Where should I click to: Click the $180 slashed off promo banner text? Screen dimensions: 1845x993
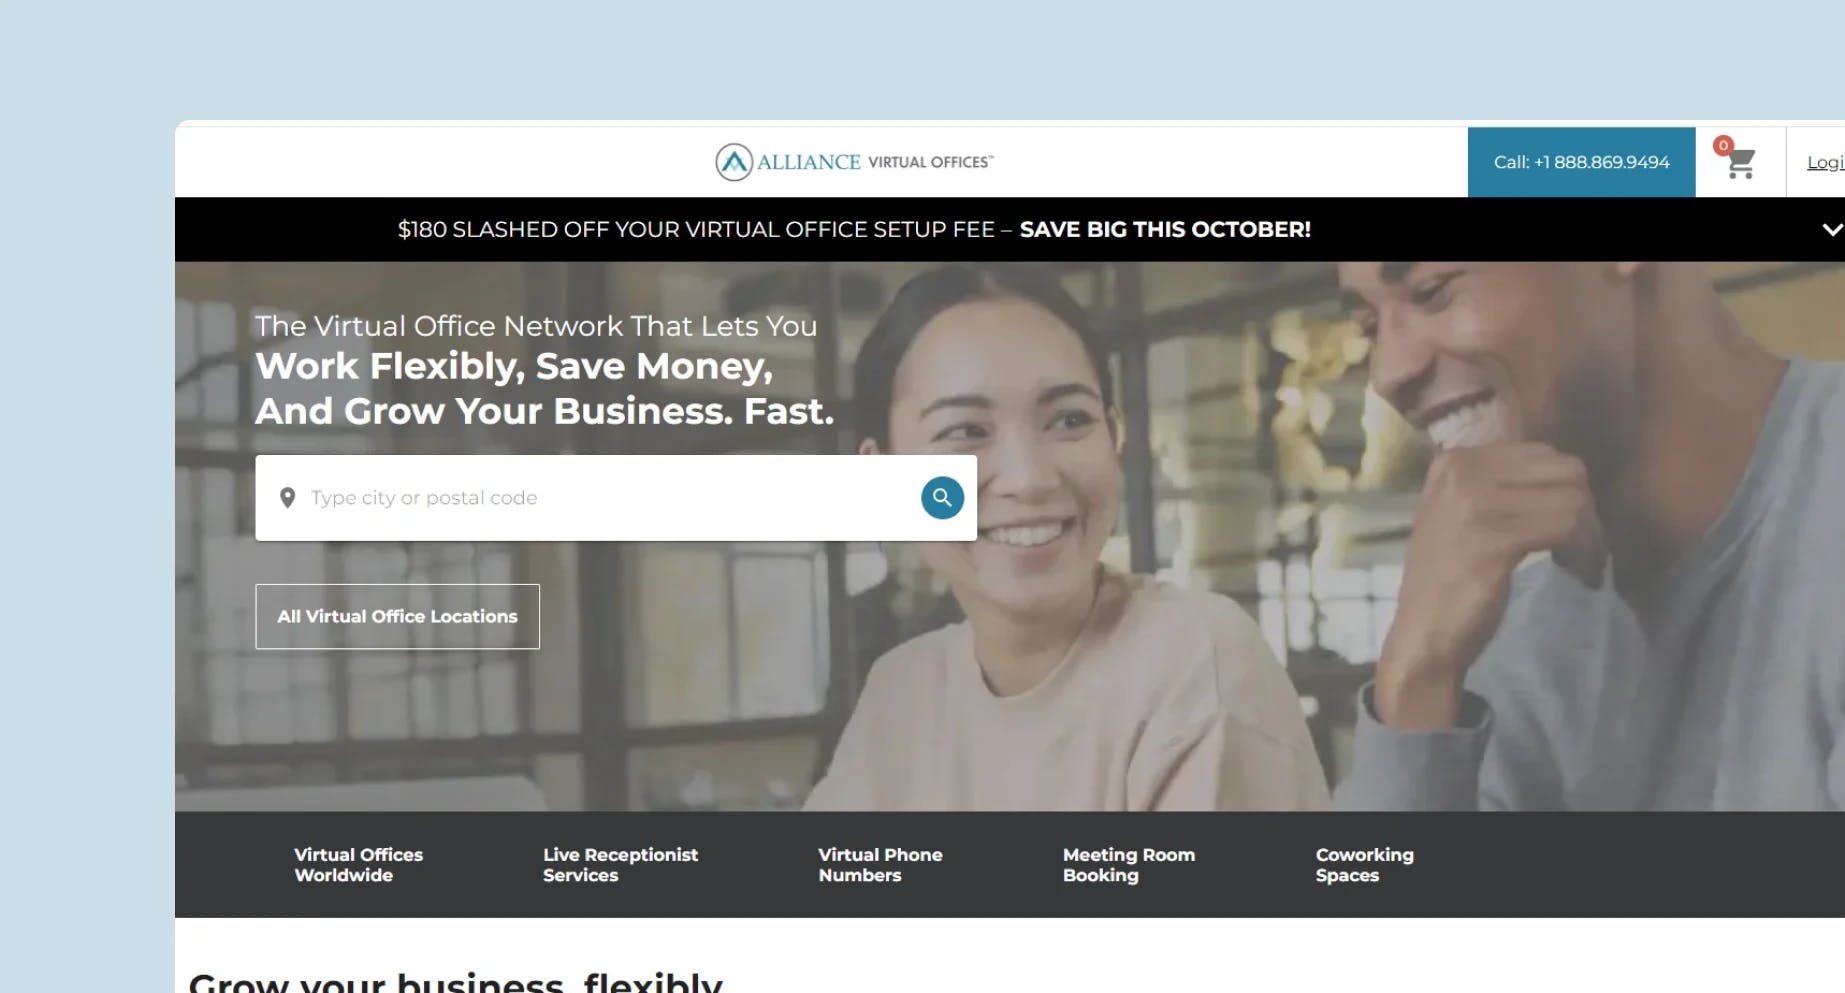click(696, 230)
